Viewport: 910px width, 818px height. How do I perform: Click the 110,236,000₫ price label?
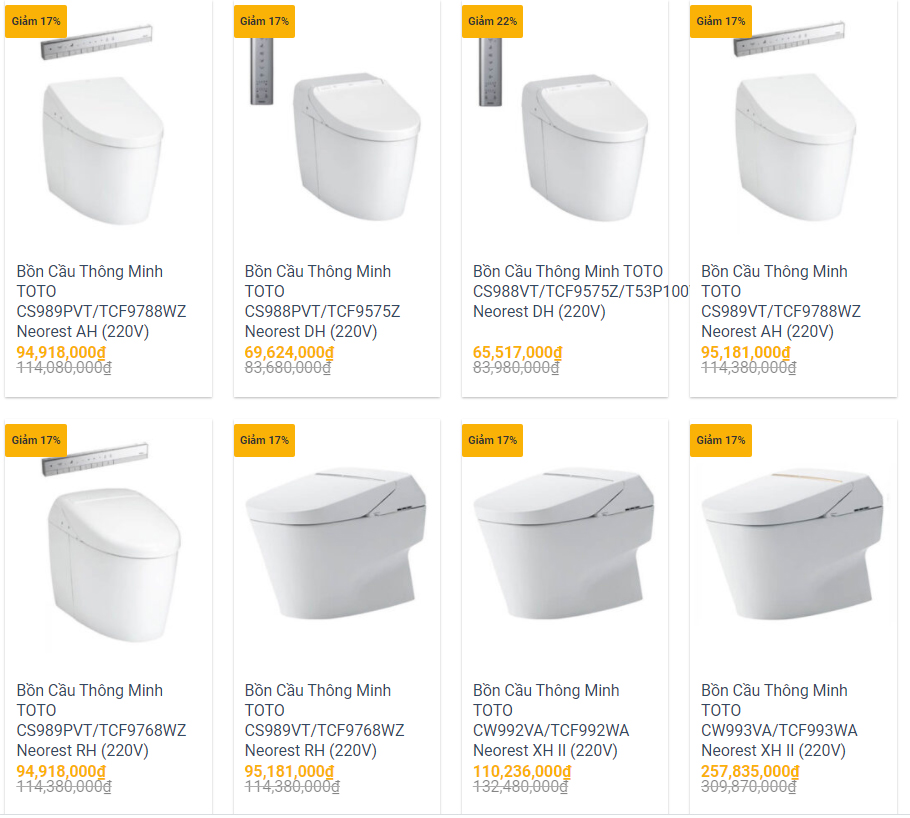click(521, 771)
